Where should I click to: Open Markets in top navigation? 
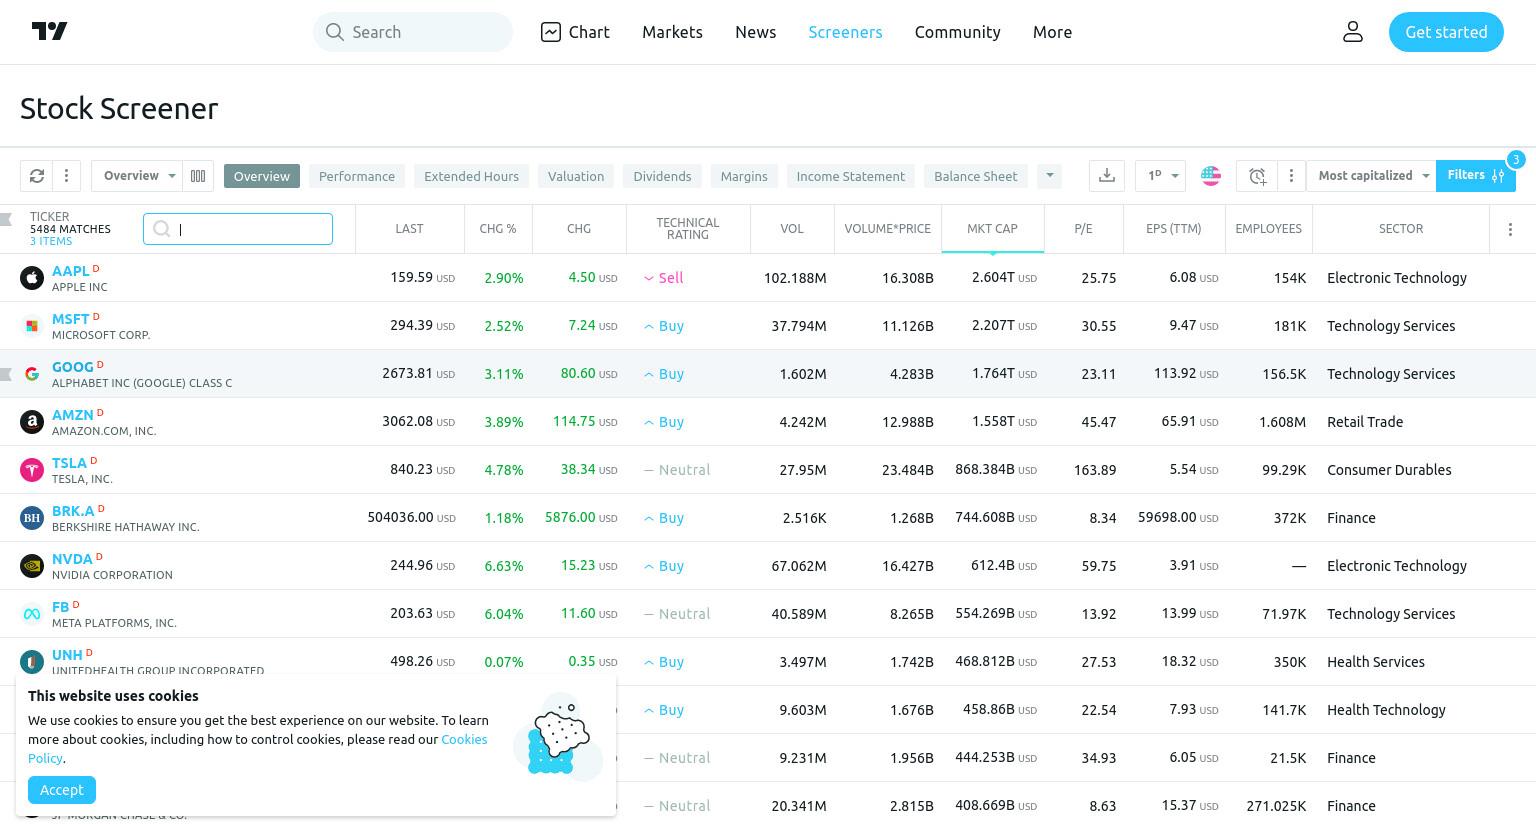click(672, 32)
